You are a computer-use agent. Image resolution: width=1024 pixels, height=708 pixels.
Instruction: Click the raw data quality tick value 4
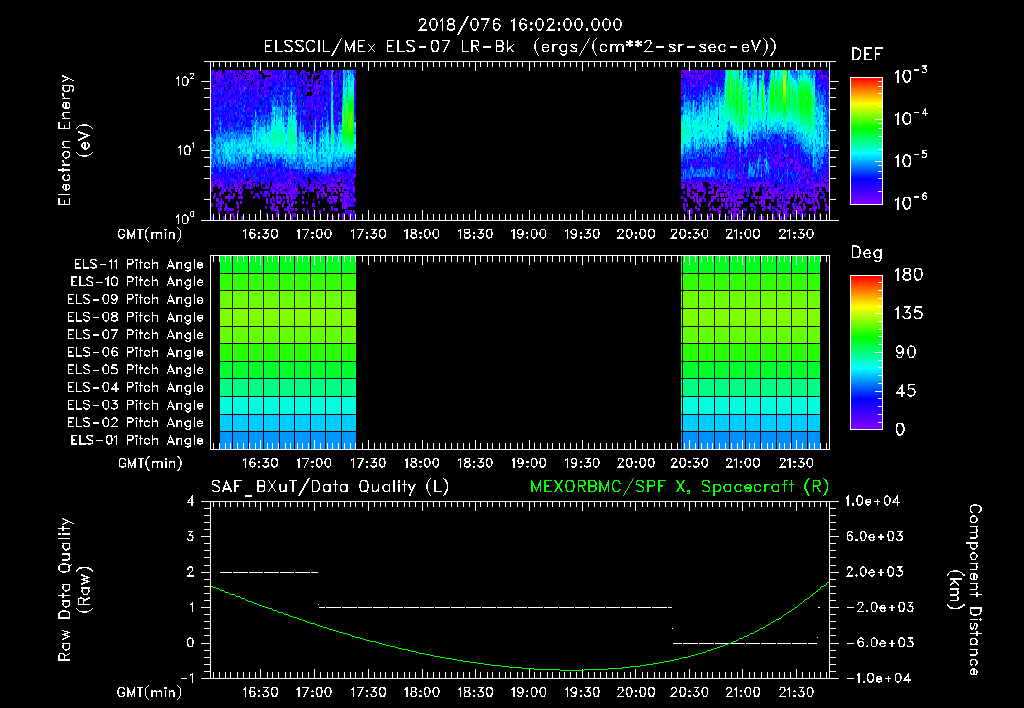click(190, 501)
